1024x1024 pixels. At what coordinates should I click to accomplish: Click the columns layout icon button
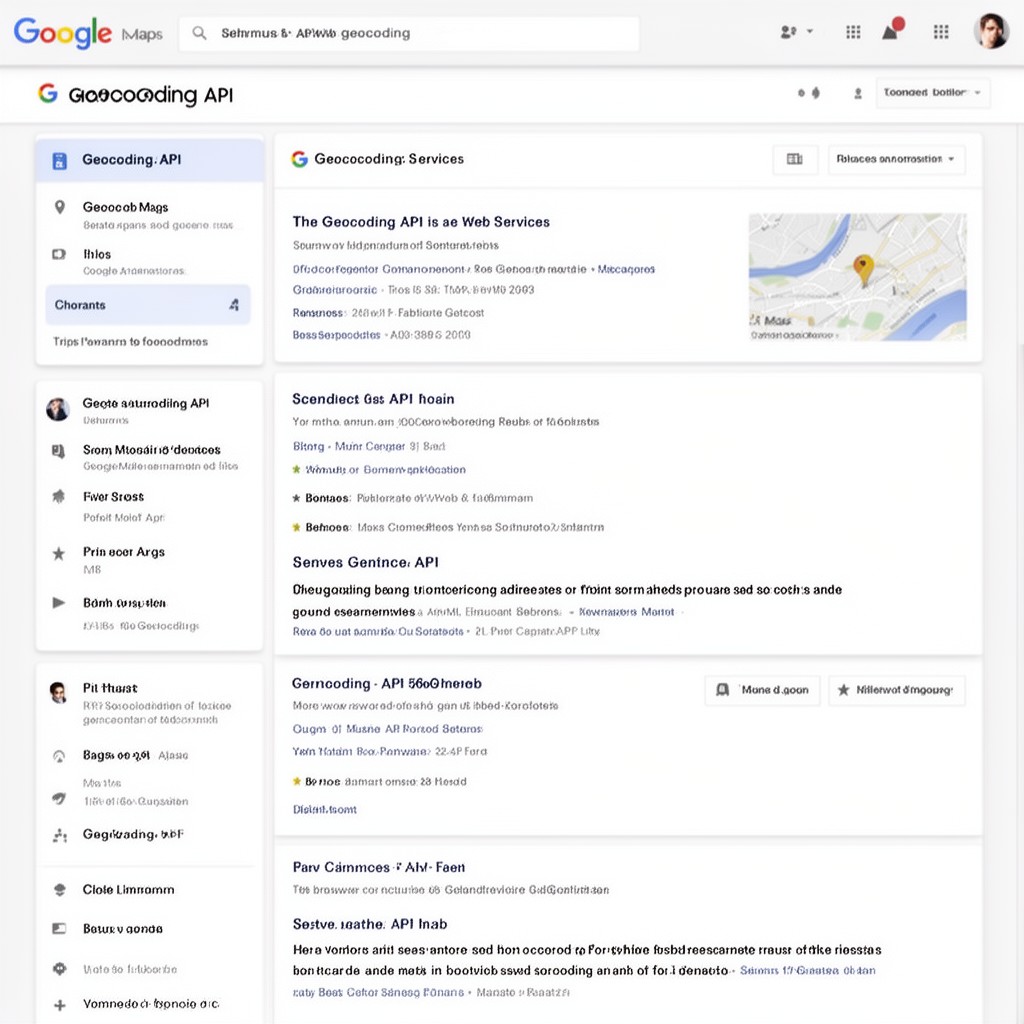(795, 159)
